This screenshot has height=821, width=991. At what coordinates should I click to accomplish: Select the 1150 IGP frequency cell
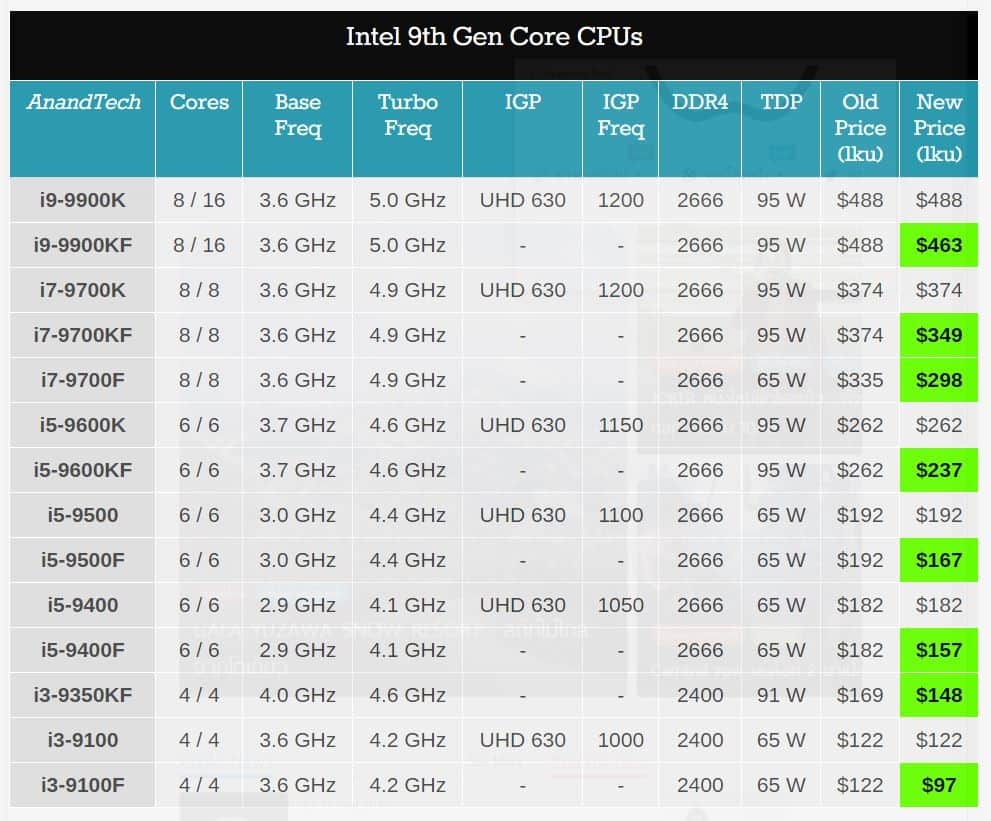pos(620,425)
